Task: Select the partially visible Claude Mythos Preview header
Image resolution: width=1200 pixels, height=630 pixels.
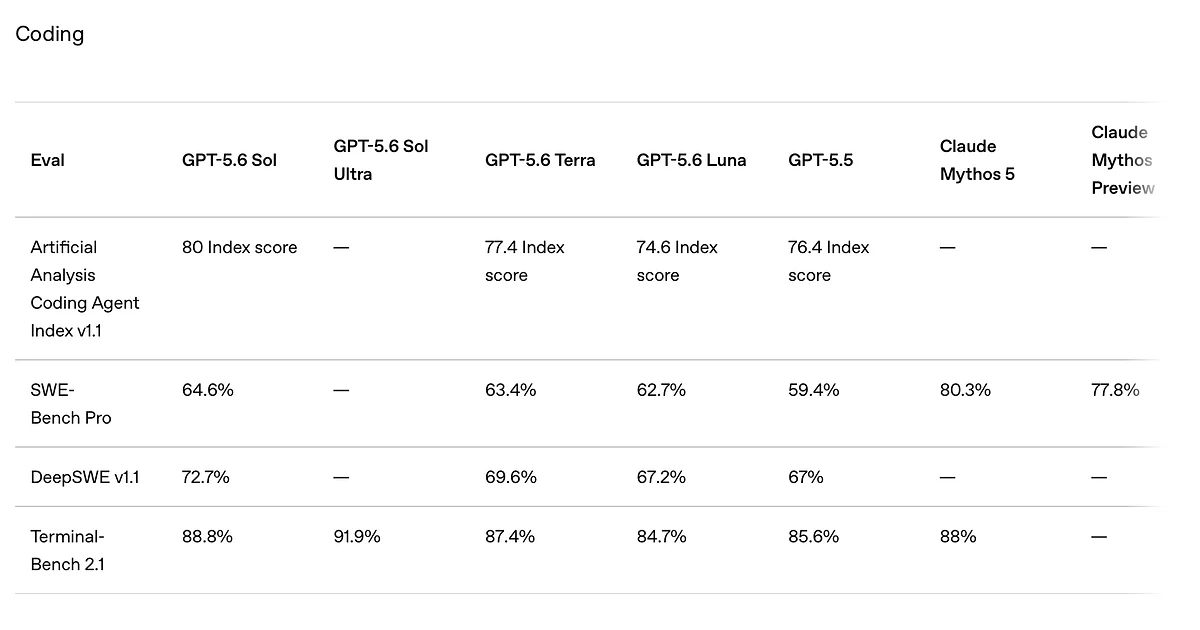Action: click(1123, 160)
